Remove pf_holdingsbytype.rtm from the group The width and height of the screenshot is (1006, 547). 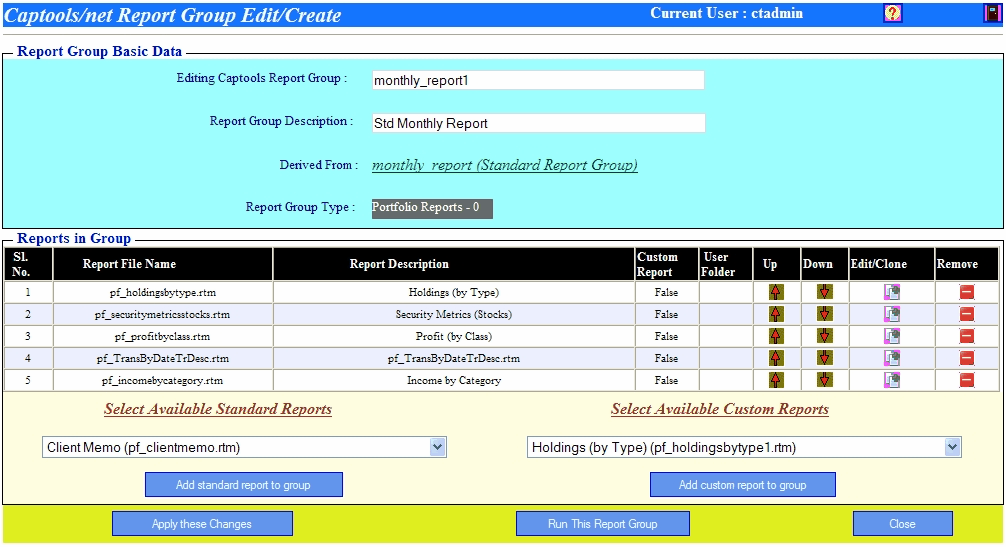click(x=966, y=292)
